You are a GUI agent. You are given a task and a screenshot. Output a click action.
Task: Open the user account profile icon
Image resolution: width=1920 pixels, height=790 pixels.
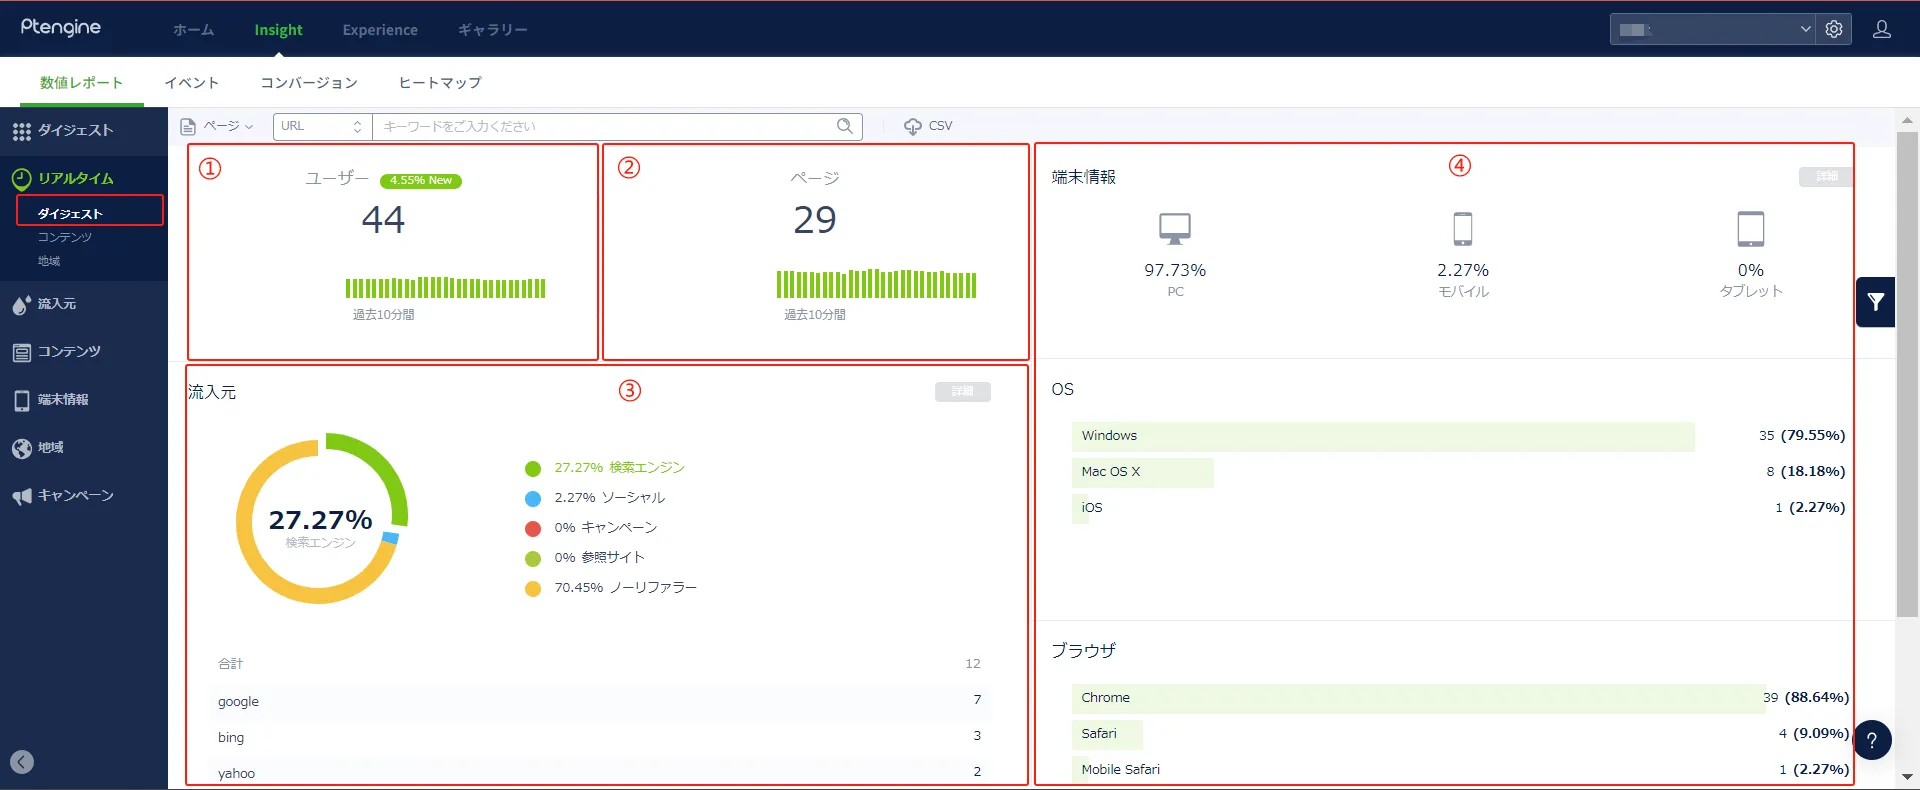point(1881,29)
